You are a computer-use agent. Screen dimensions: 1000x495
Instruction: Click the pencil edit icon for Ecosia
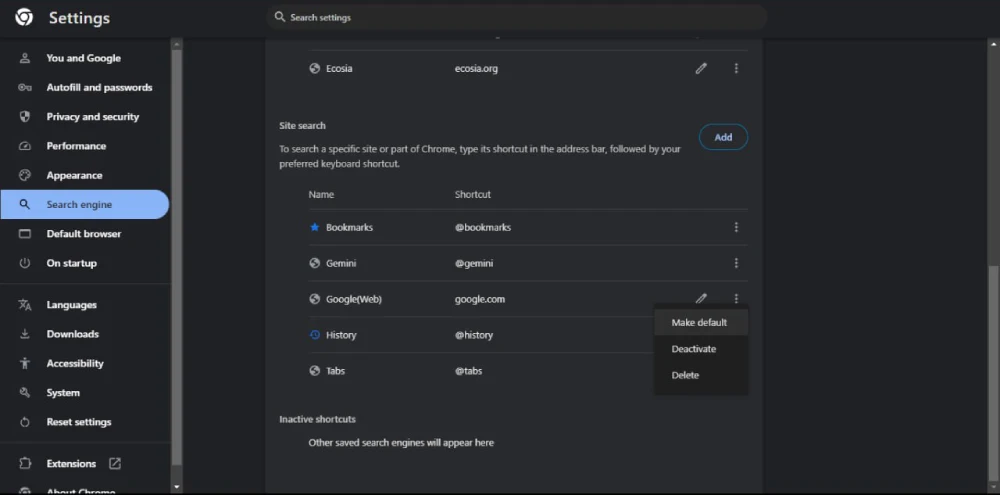(701, 69)
